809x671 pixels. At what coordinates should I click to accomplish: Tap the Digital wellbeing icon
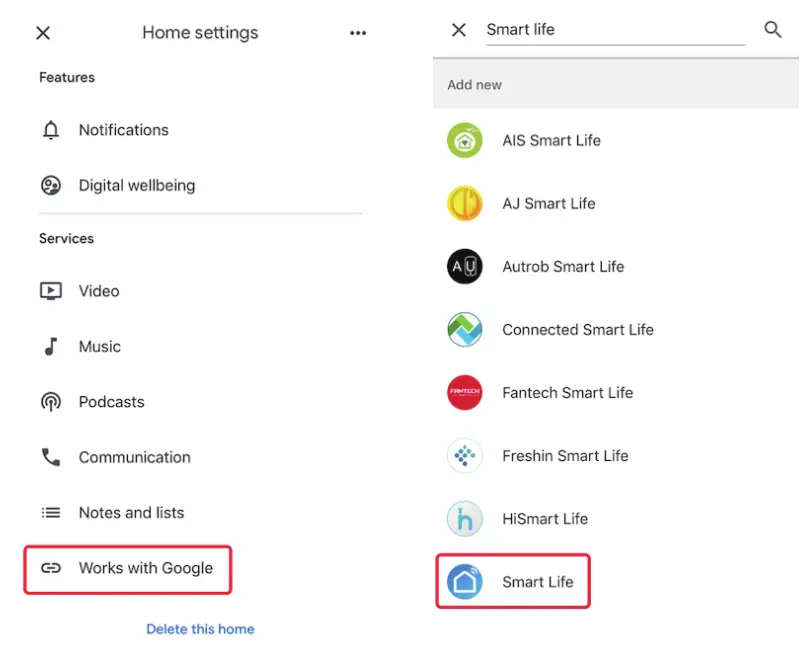click(51, 185)
